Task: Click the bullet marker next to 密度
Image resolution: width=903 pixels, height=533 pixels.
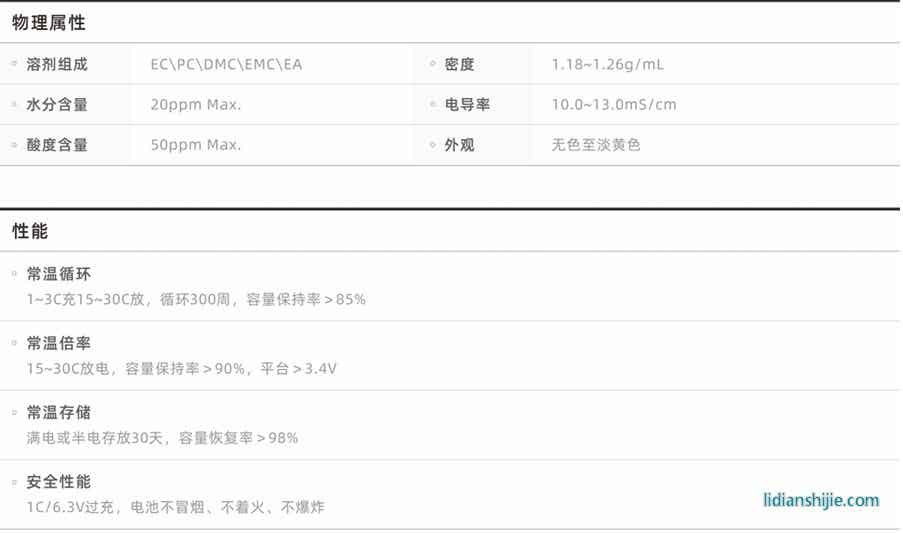Action: 432,64
